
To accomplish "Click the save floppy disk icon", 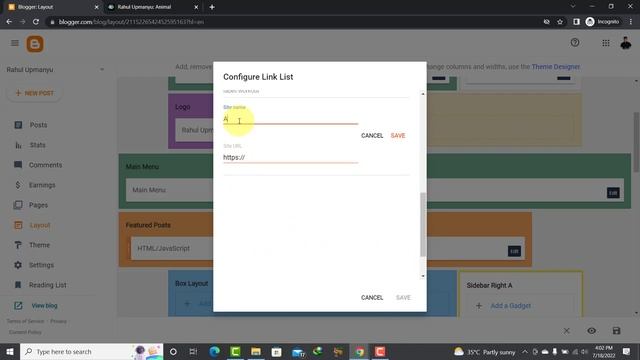I will point(616,331).
